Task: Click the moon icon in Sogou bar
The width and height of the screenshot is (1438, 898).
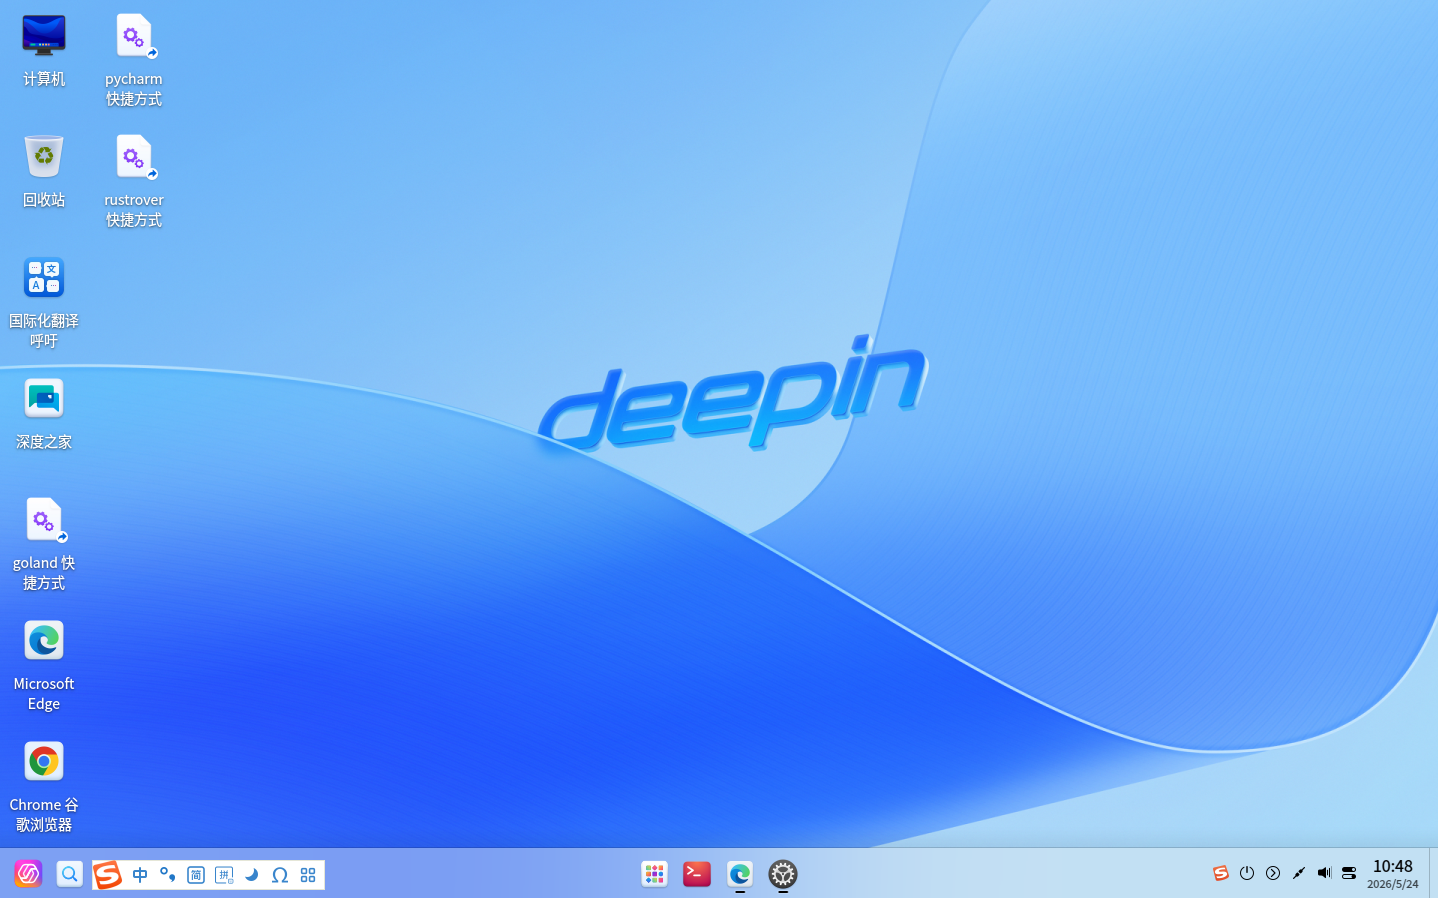Action: click(x=252, y=875)
